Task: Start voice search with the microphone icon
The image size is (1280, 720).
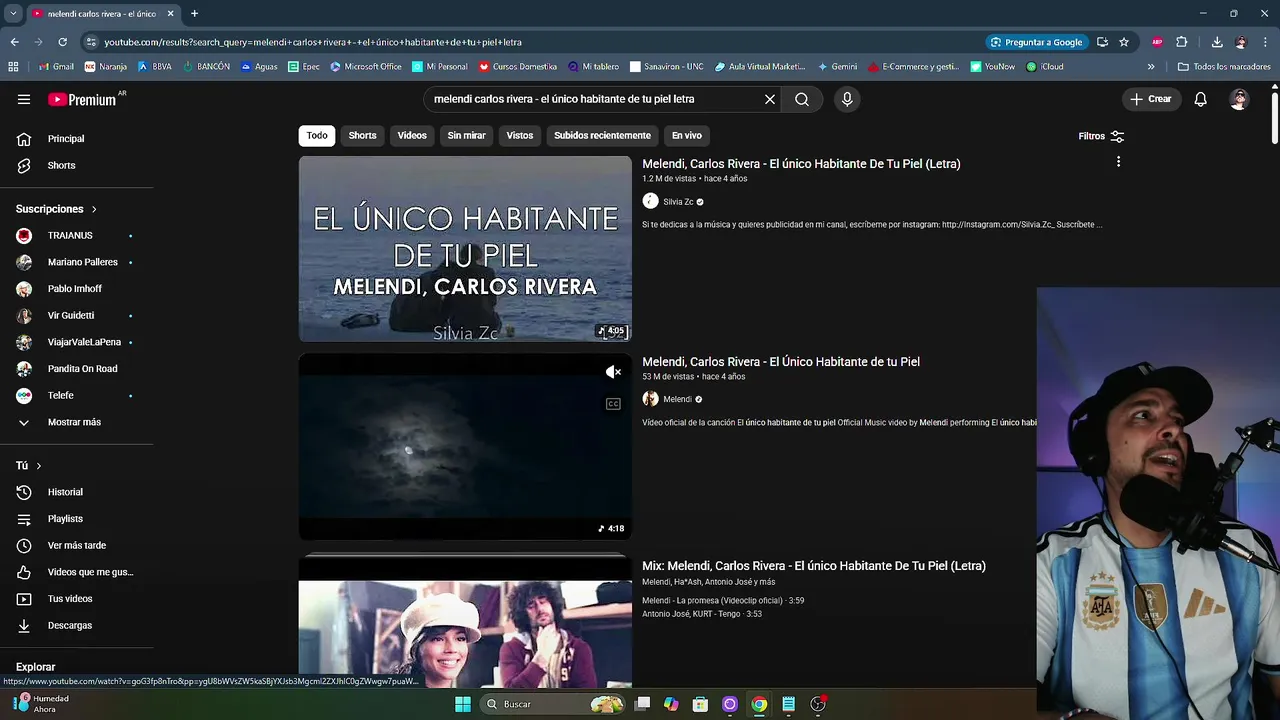Action: click(x=847, y=99)
